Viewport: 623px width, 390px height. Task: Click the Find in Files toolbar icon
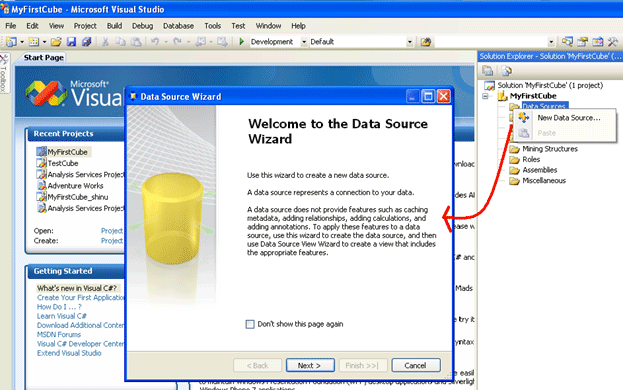(426, 42)
